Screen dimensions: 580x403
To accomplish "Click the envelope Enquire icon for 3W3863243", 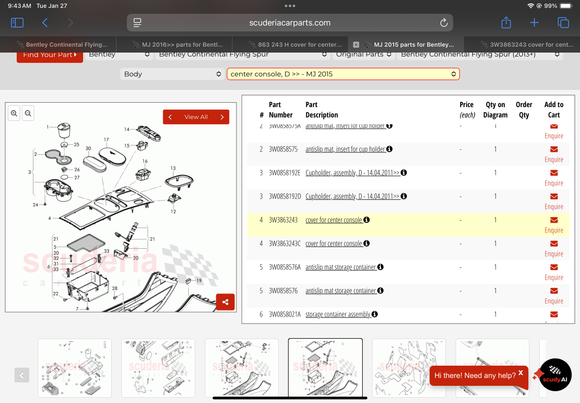I will point(554,220).
